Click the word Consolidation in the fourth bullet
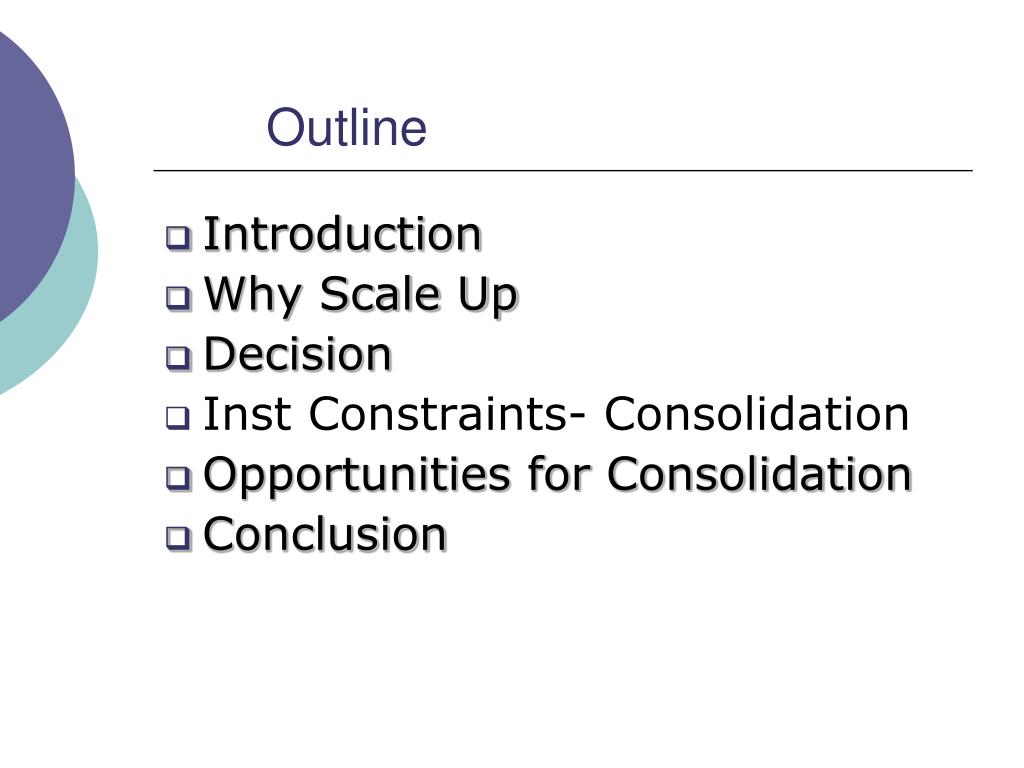Image resolution: width=1024 pixels, height=768 pixels. 756,414
